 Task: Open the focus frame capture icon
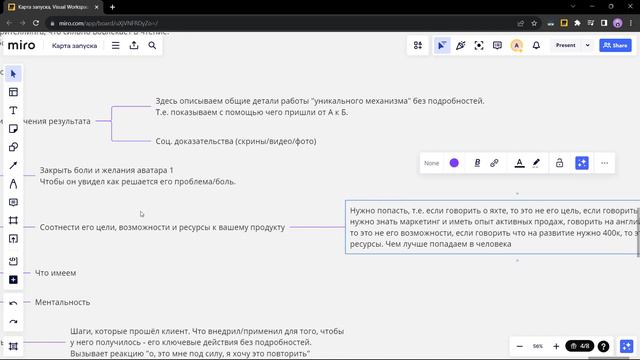click(479, 45)
